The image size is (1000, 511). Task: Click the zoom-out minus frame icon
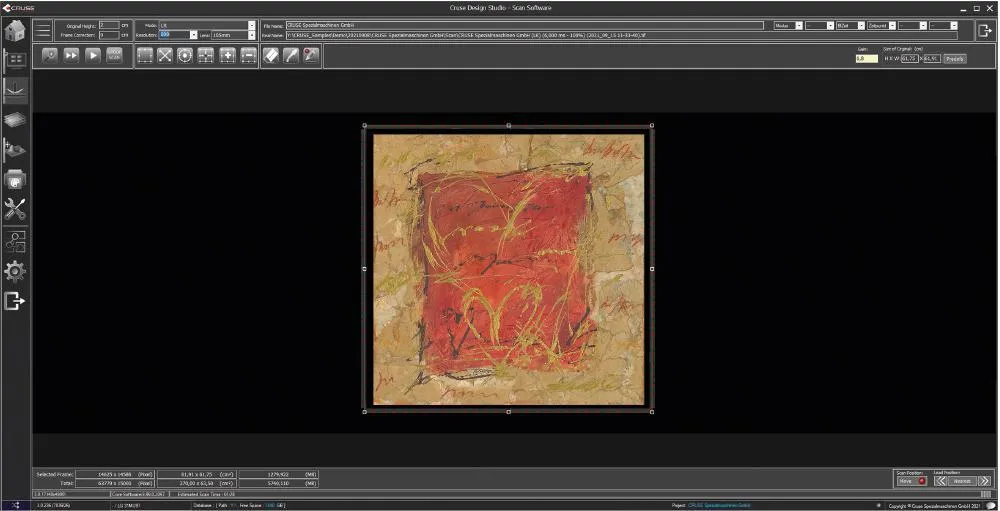(249, 56)
